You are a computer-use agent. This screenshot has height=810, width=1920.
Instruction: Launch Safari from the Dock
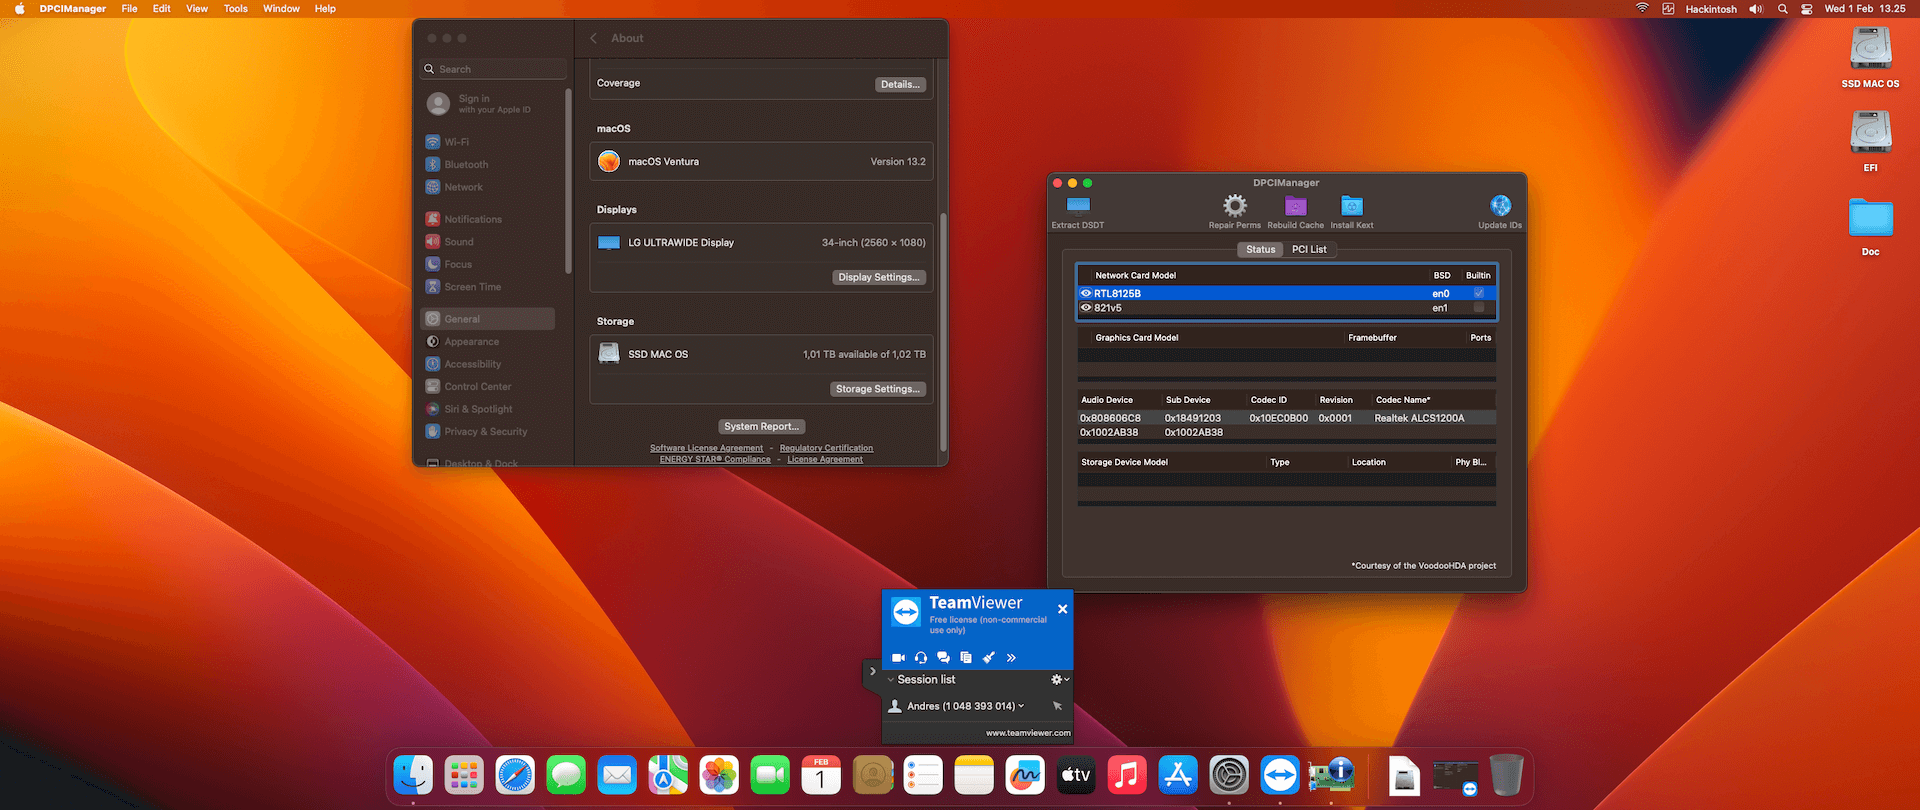(515, 775)
